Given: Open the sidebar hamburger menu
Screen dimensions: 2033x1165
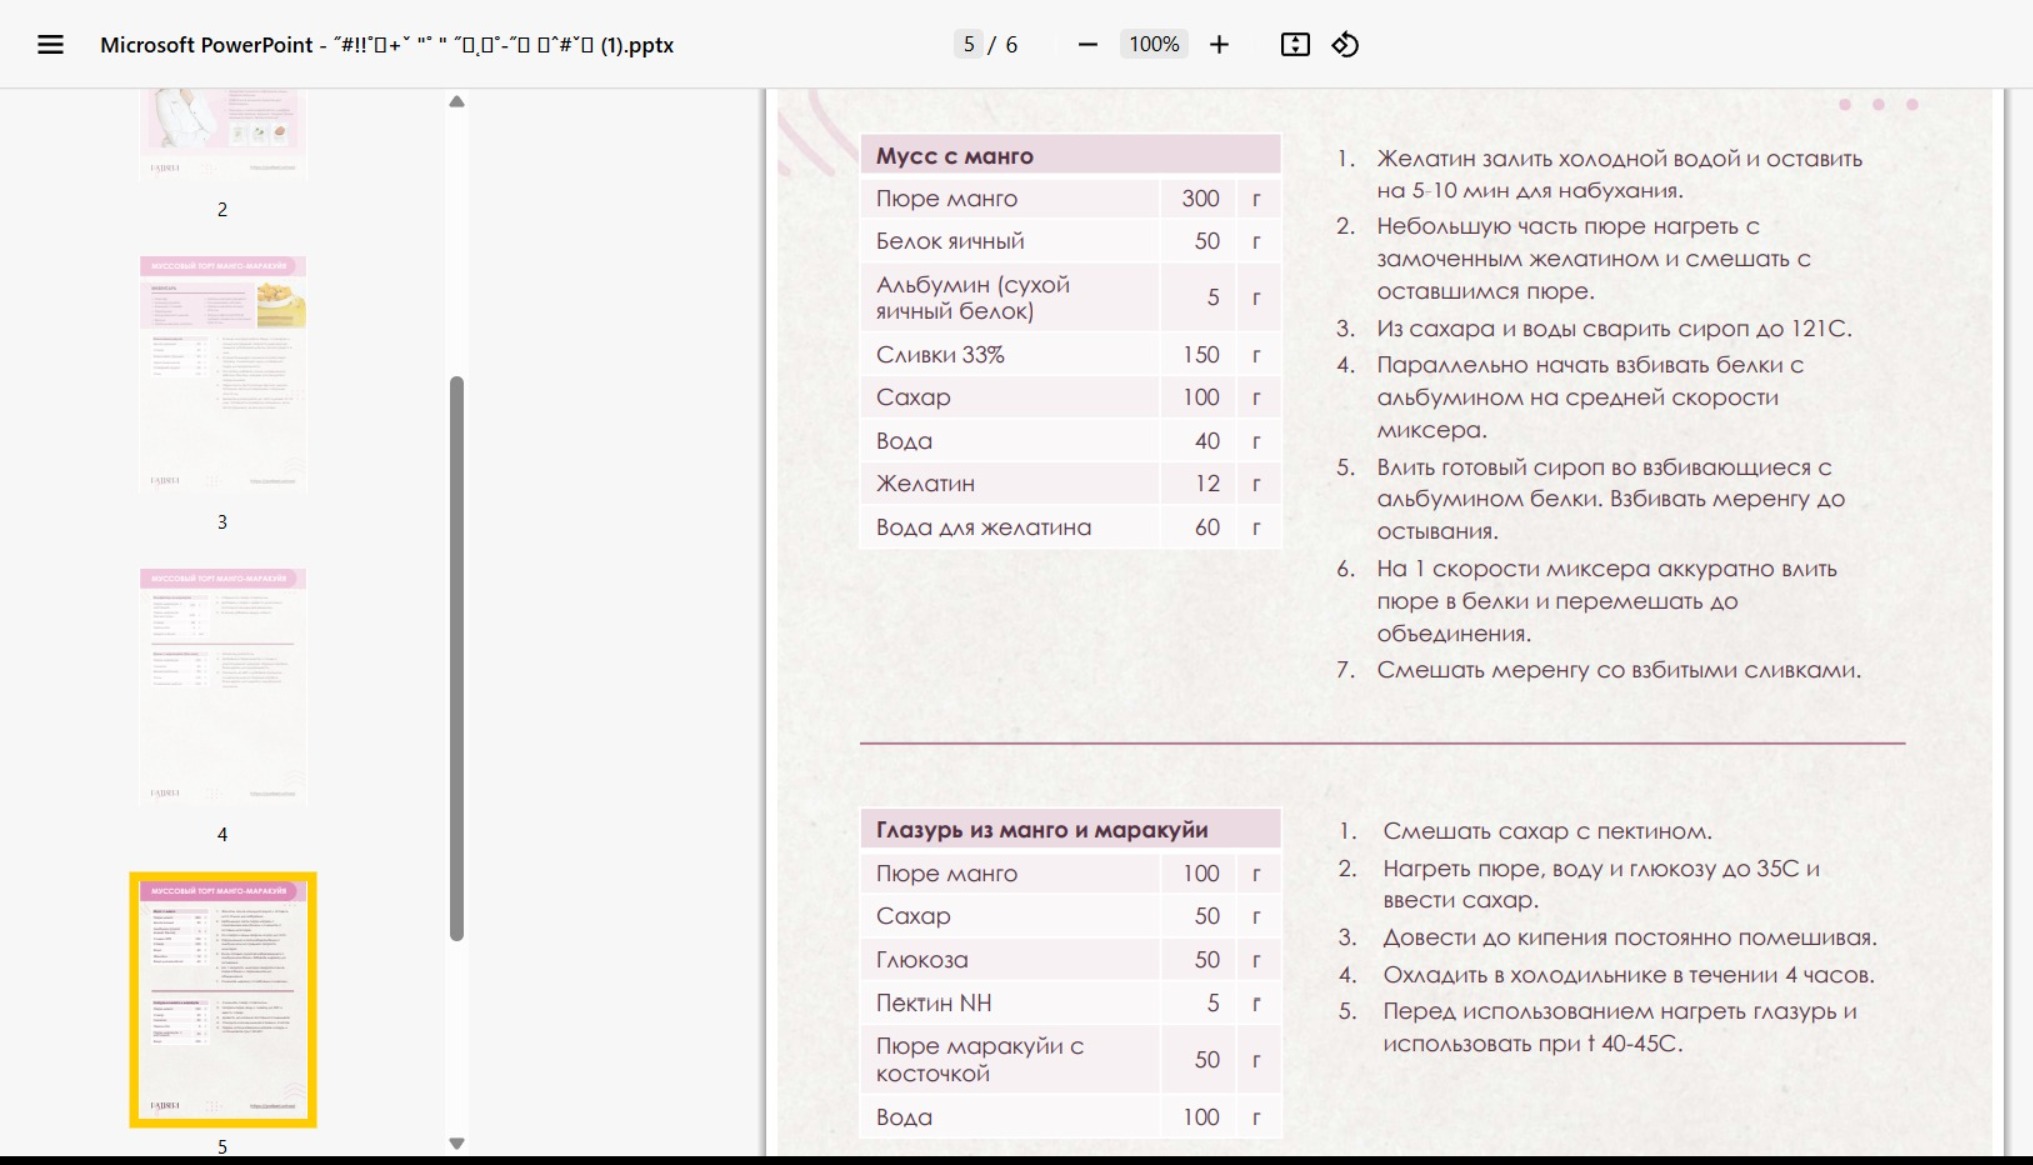Looking at the screenshot, I should pos(50,44).
